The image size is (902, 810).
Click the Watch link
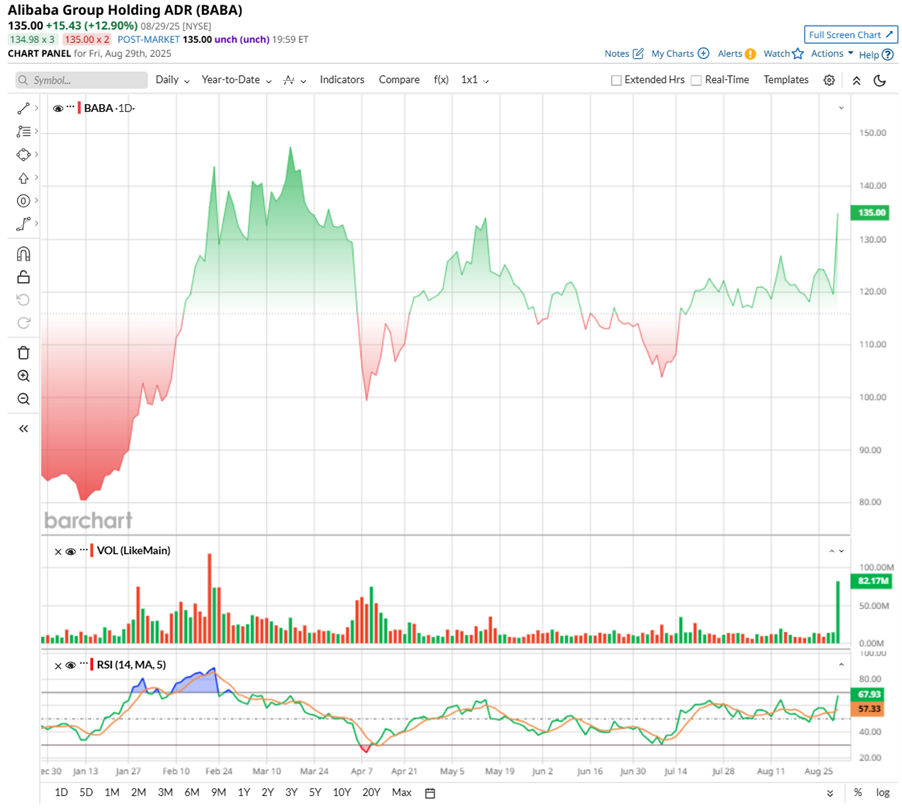777,54
